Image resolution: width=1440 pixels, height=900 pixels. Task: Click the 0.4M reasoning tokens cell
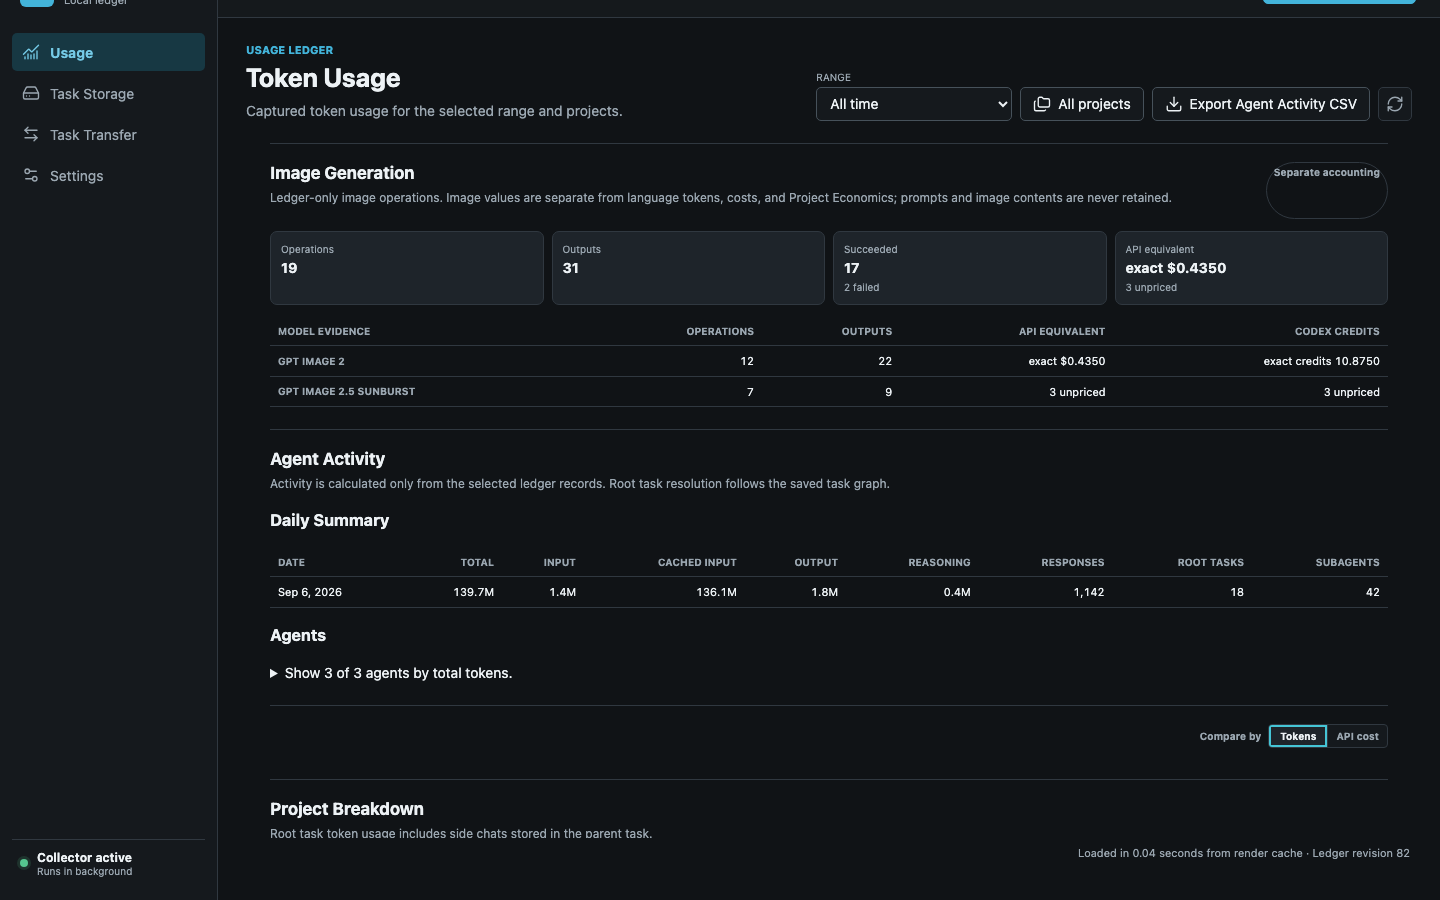coord(957,592)
